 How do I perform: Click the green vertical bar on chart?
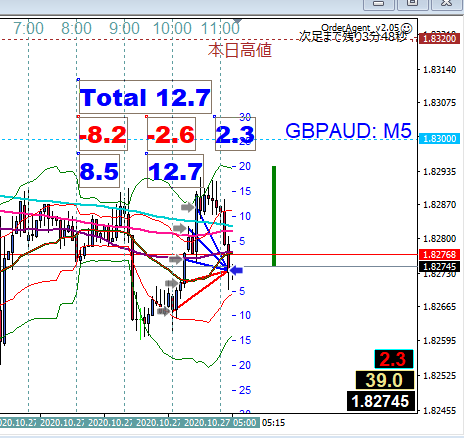(x=274, y=216)
